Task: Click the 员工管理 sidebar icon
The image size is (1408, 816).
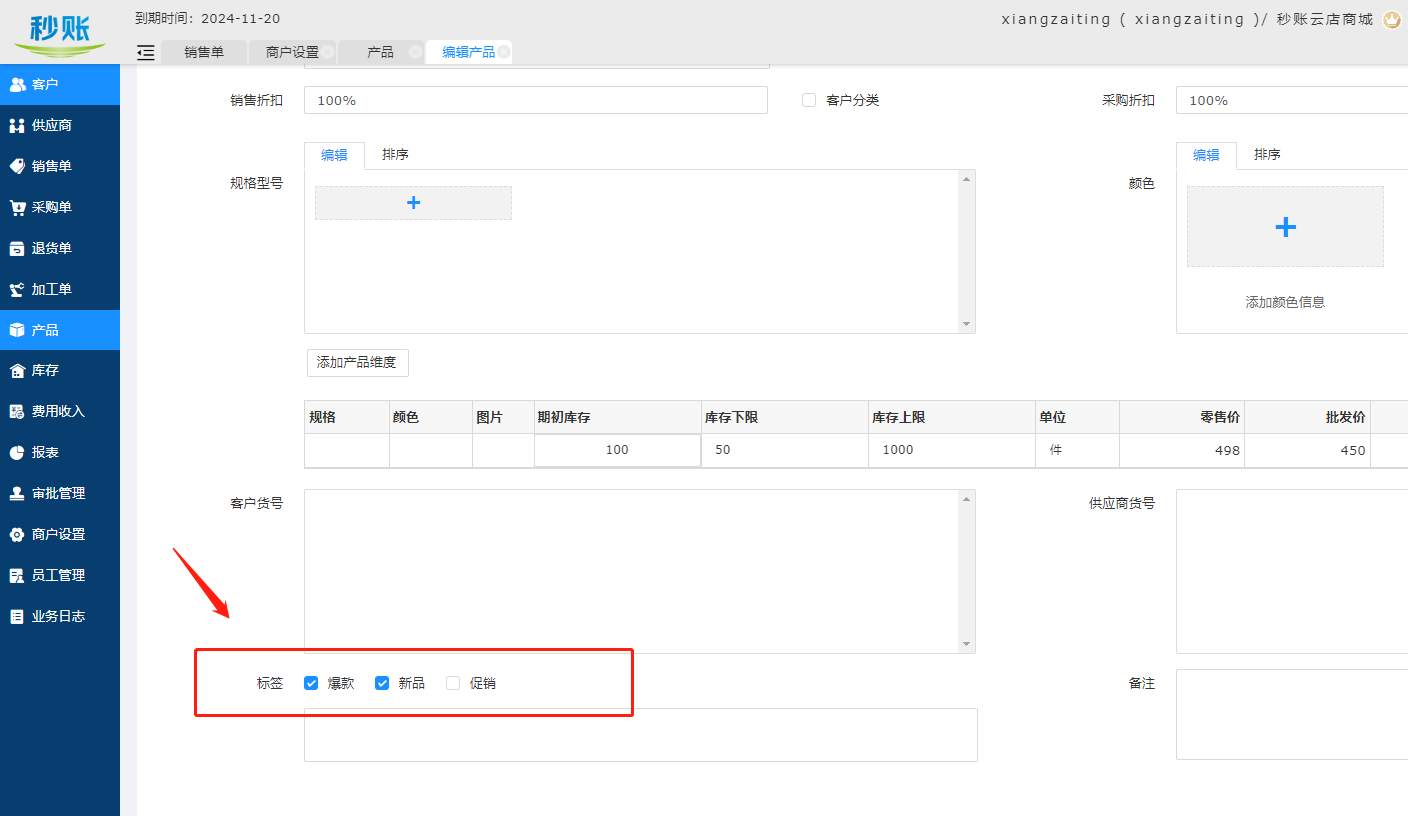Action: coord(17,576)
